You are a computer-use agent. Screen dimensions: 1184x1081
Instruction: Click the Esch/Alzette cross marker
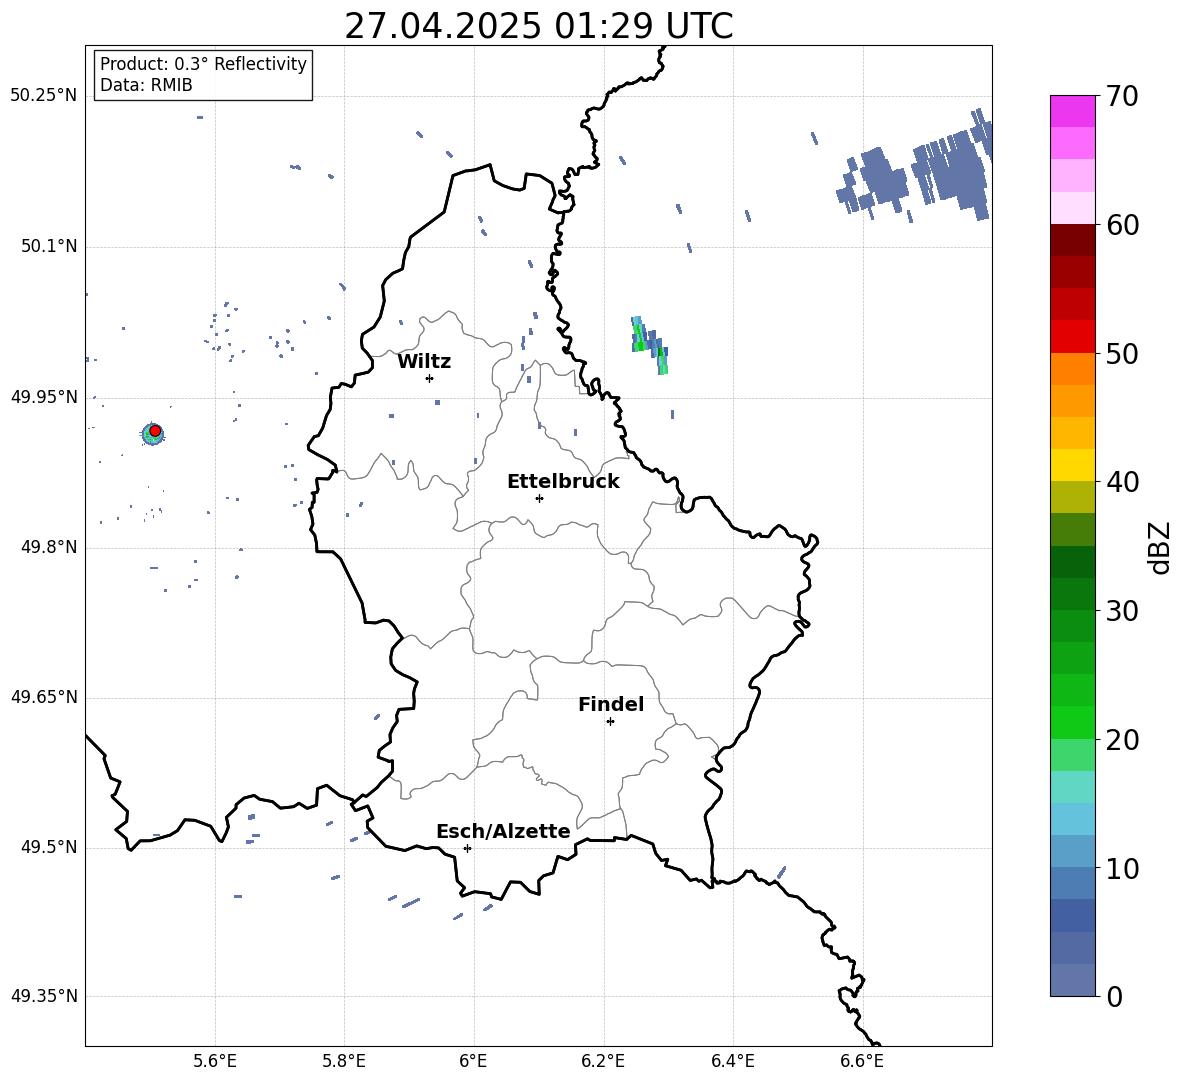[x=467, y=848]
